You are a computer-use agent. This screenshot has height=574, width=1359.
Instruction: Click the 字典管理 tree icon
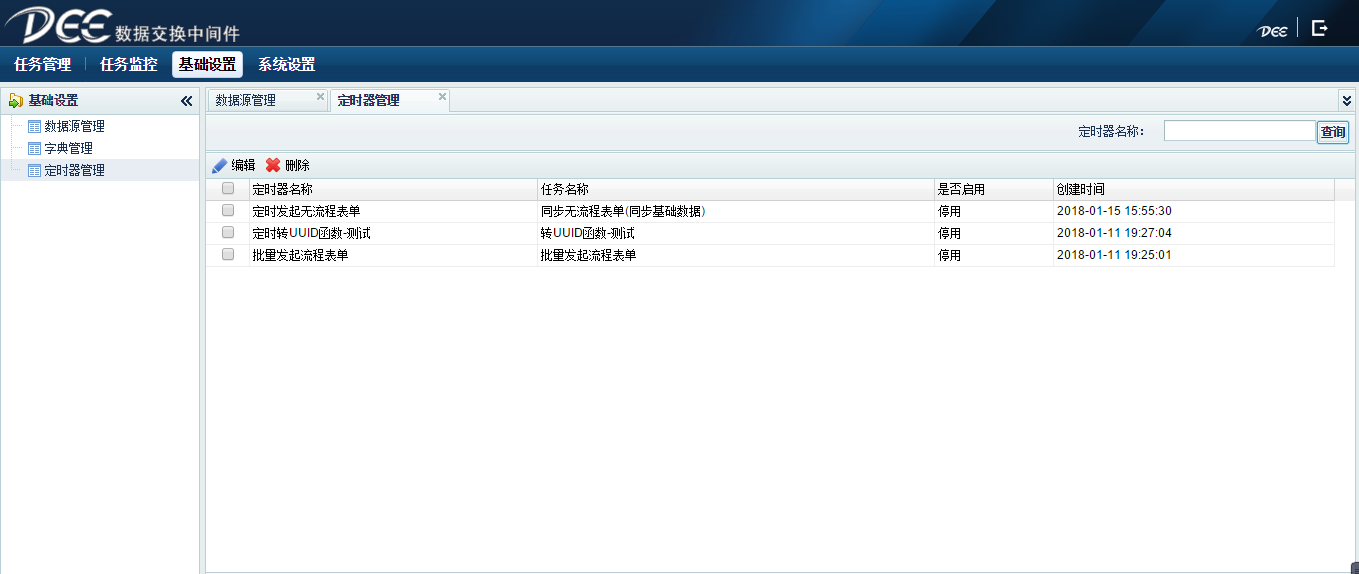[35, 149]
